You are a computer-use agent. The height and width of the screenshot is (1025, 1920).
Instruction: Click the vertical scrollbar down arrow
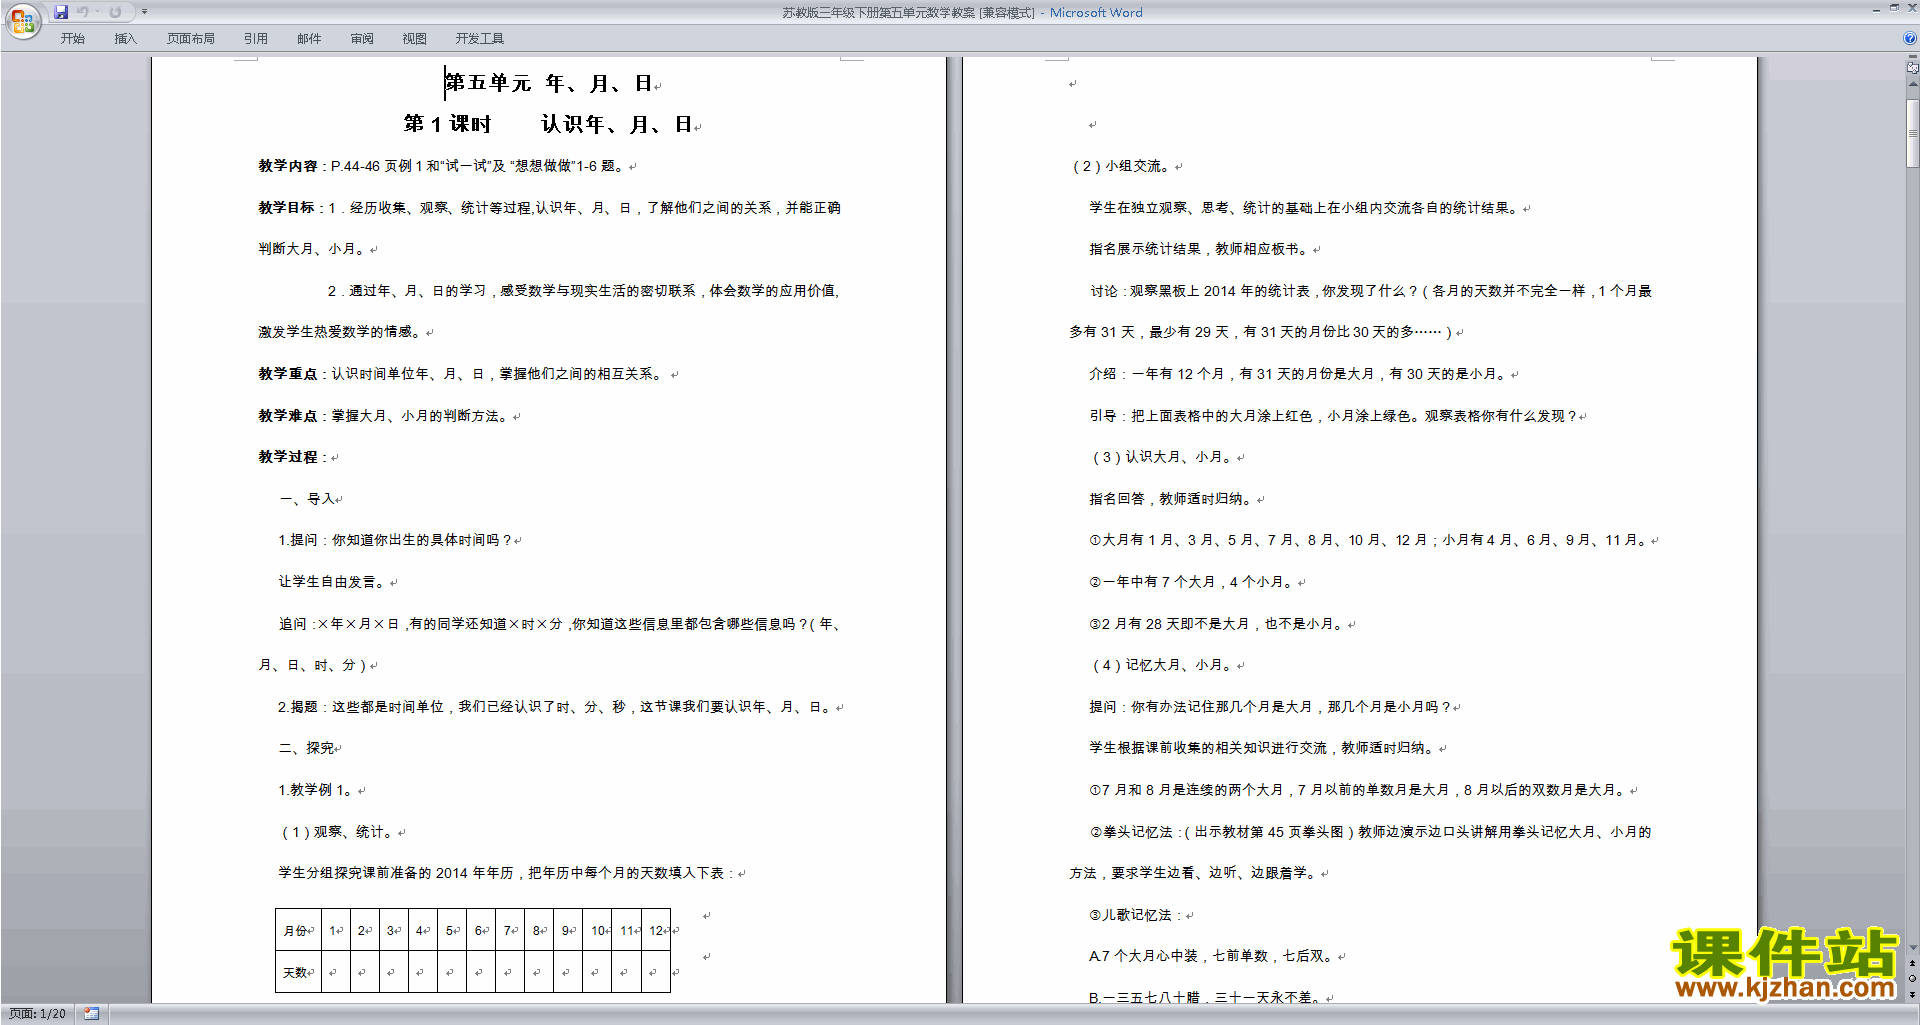pos(1913,947)
